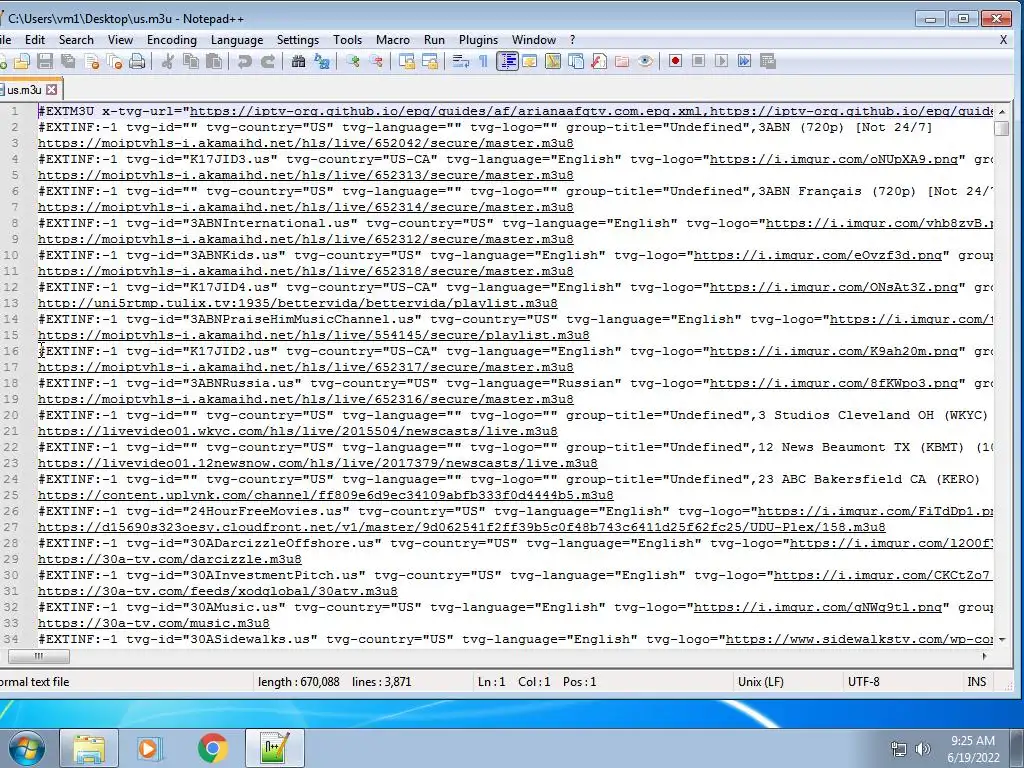Toggle file monitoring eye icon
The height and width of the screenshot is (768, 1024).
[645, 61]
